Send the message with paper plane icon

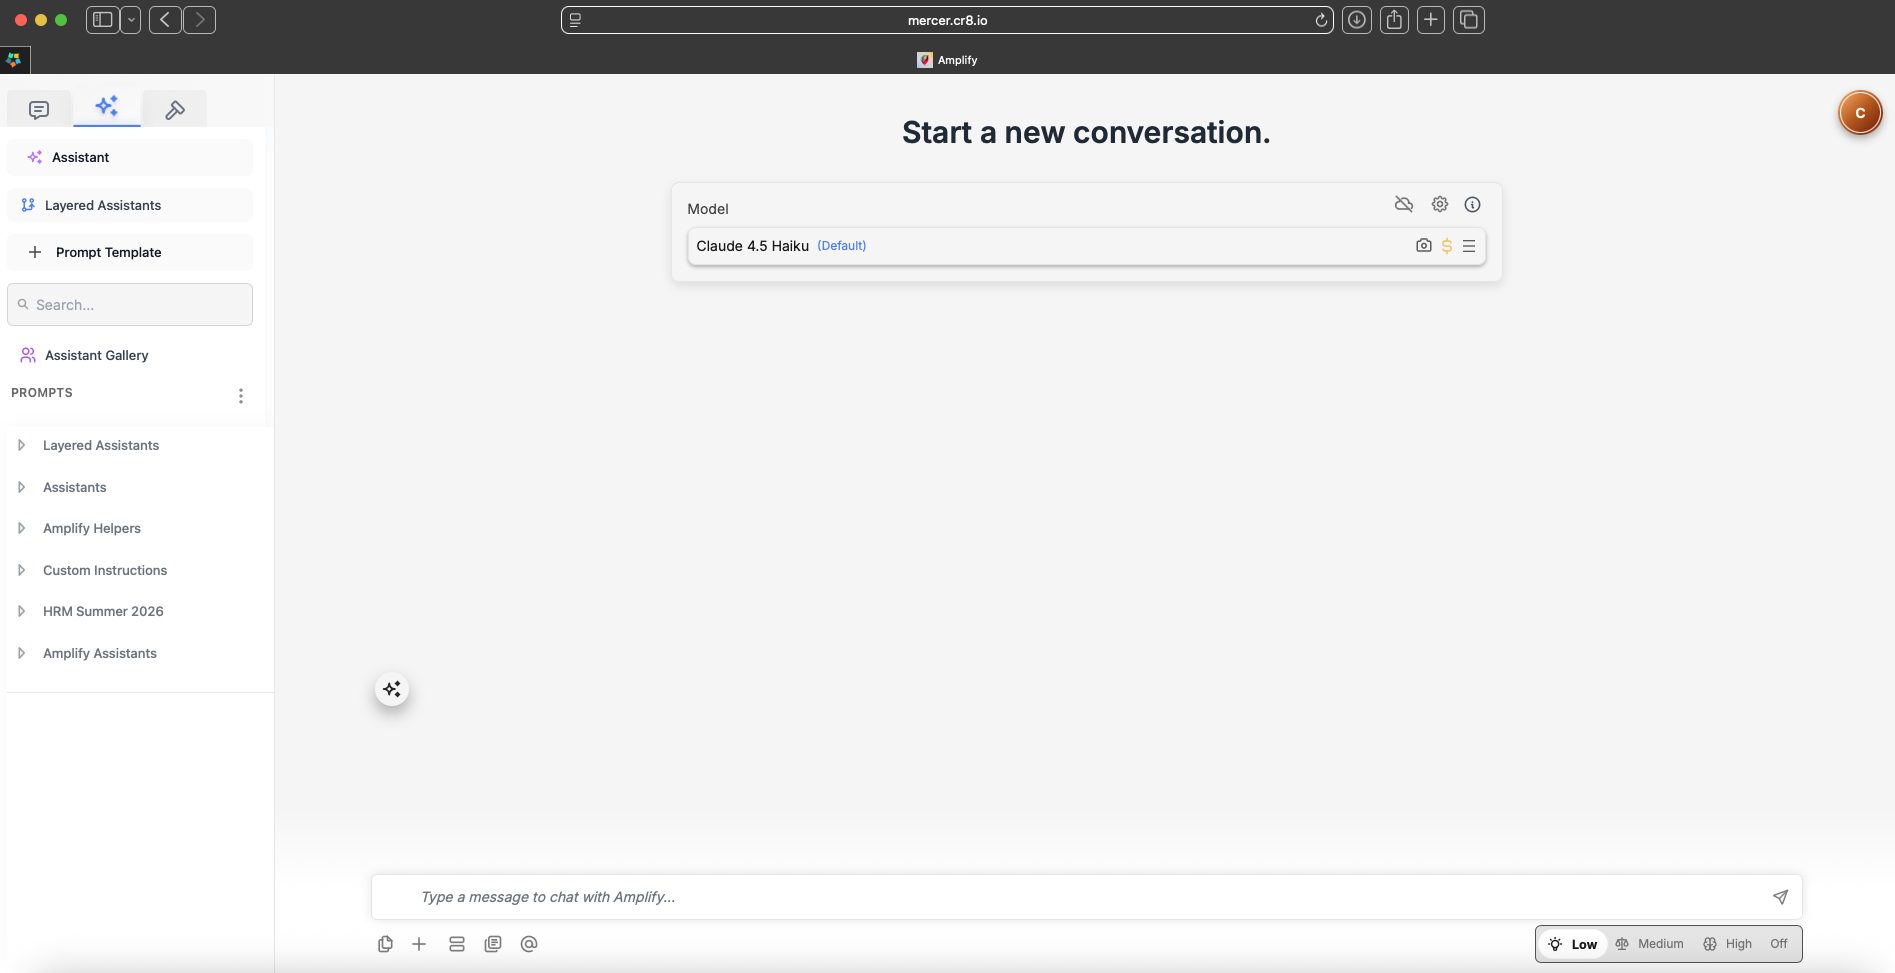pyautogui.click(x=1781, y=897)
